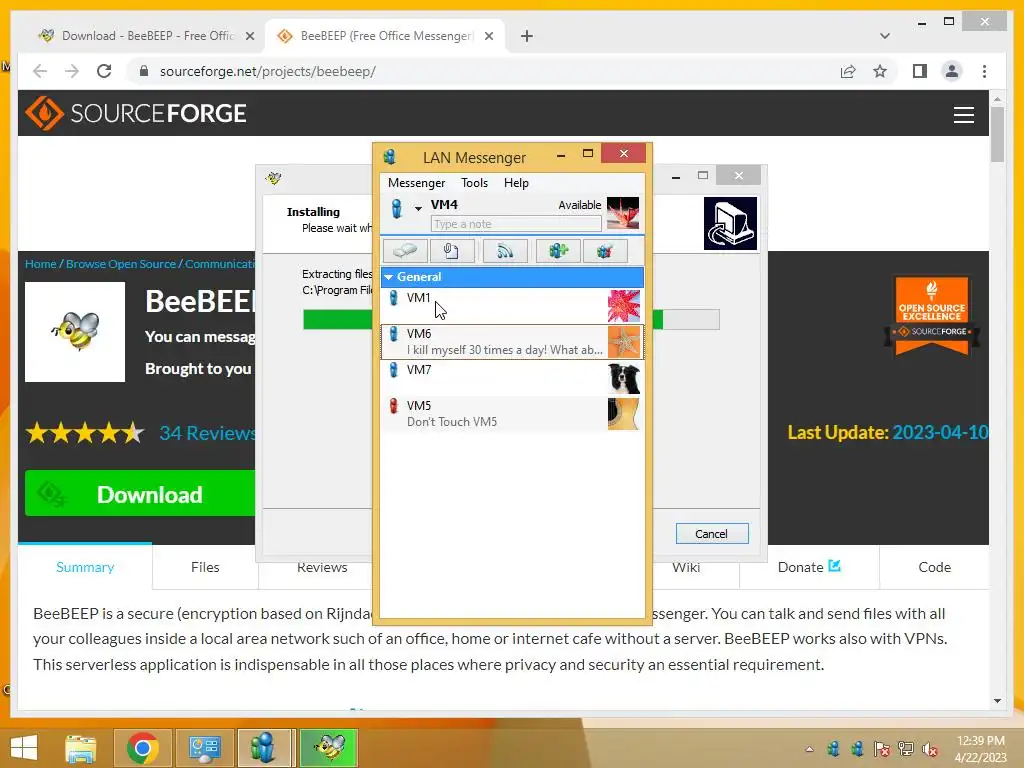
Task: Open the Chrome profile avatar
Action: pos(952,71)
